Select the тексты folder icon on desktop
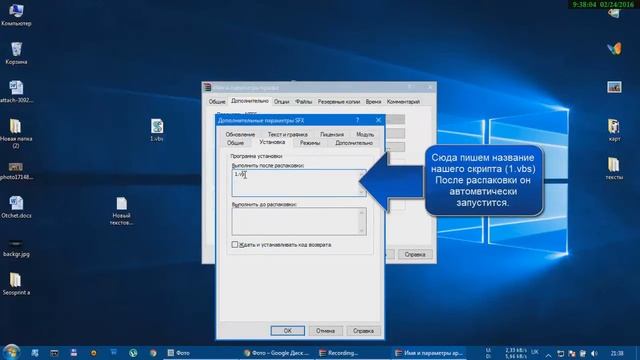This screenshot has width=640, height=360. (x=614, y=168)
